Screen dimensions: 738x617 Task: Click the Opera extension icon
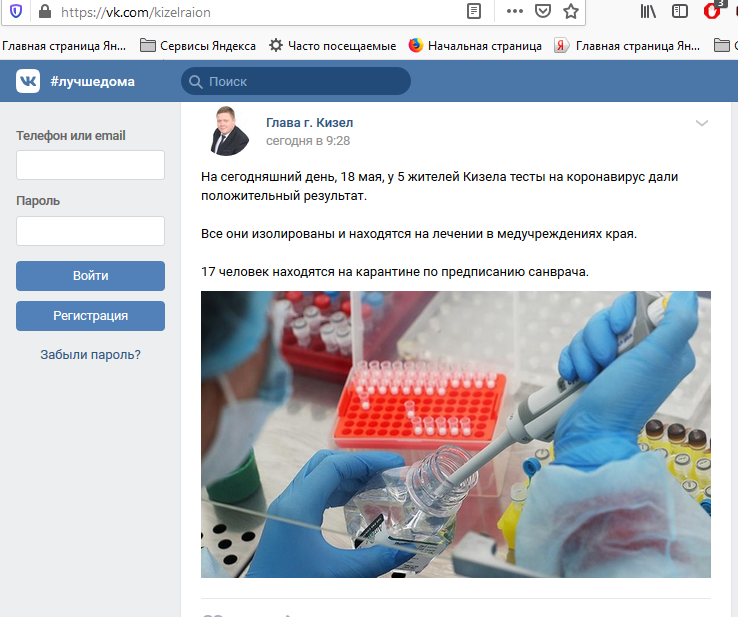point(712,12)
